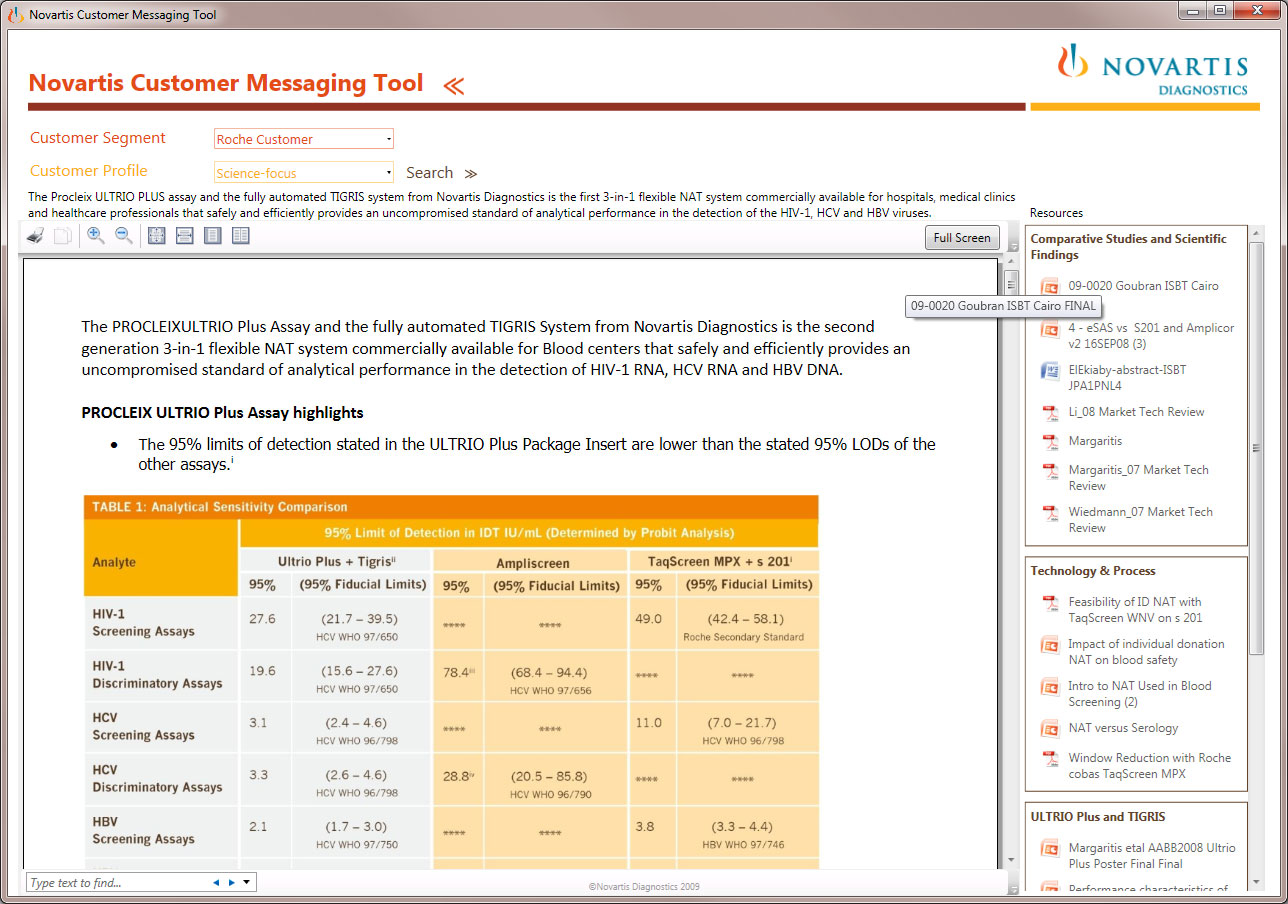Image resolution: width=1288 pixels, height=904 pixels.
Task: Click the PDF icon for Margaritis_07 Market Tech Review
Action: (1050, 471)
